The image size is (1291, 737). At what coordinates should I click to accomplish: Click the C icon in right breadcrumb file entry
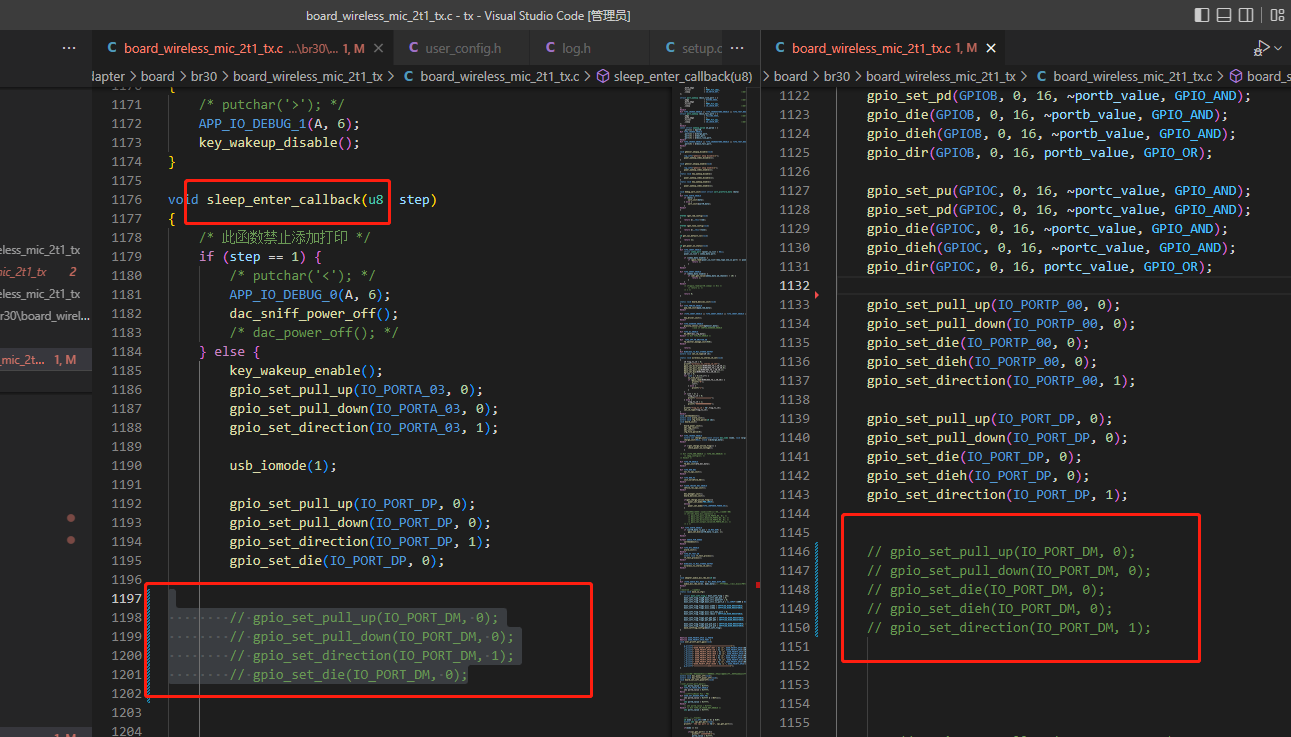(1042, 76)
